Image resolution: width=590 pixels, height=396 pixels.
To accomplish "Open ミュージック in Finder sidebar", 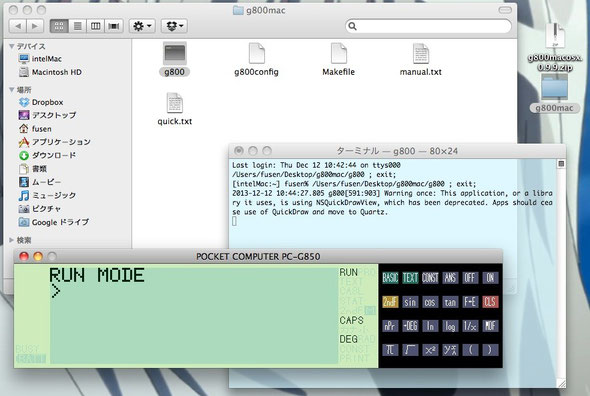I will point(47,195).
